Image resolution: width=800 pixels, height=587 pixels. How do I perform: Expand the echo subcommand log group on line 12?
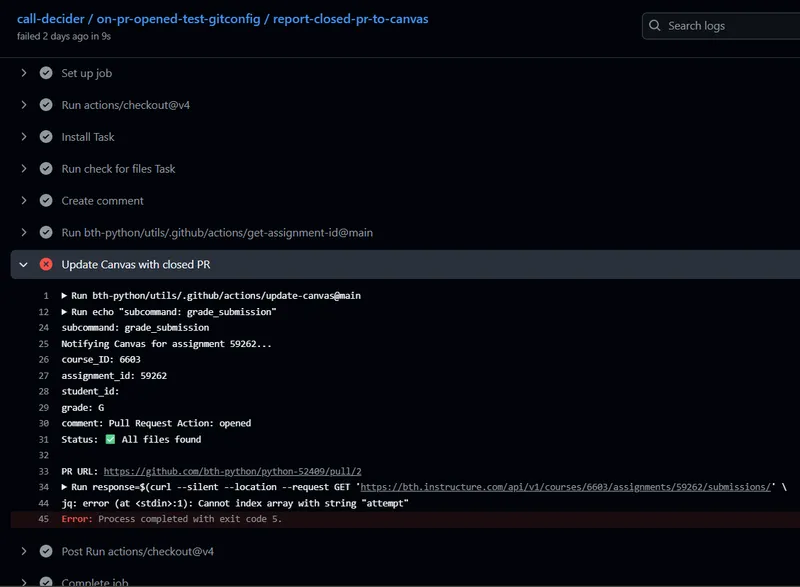tap(65, 312)
